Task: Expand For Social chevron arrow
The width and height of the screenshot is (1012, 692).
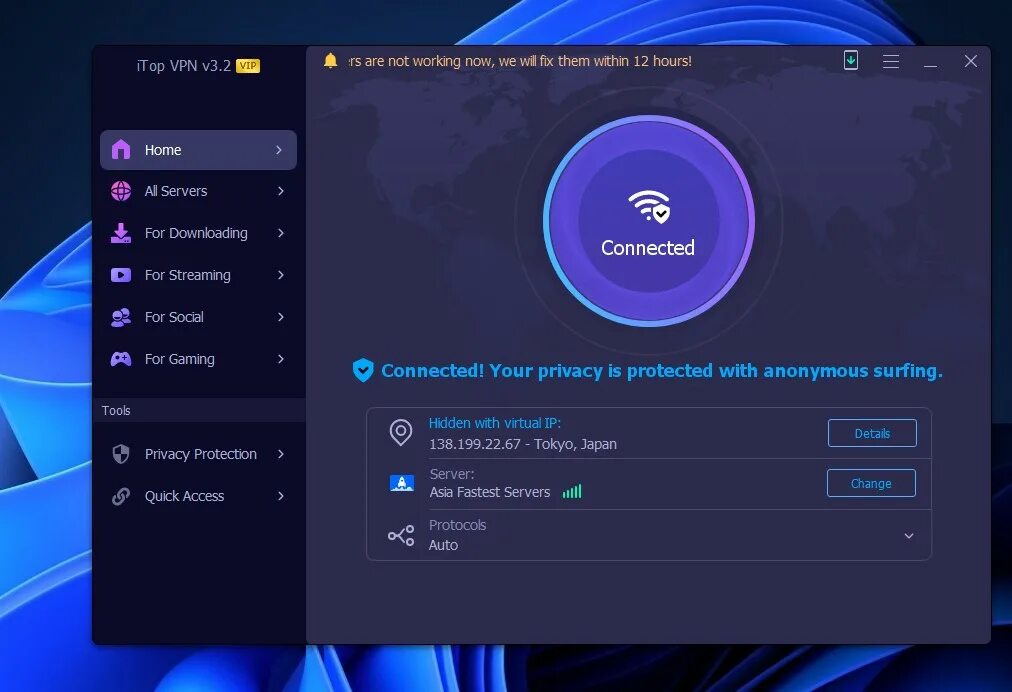Action: coord(281,317)
